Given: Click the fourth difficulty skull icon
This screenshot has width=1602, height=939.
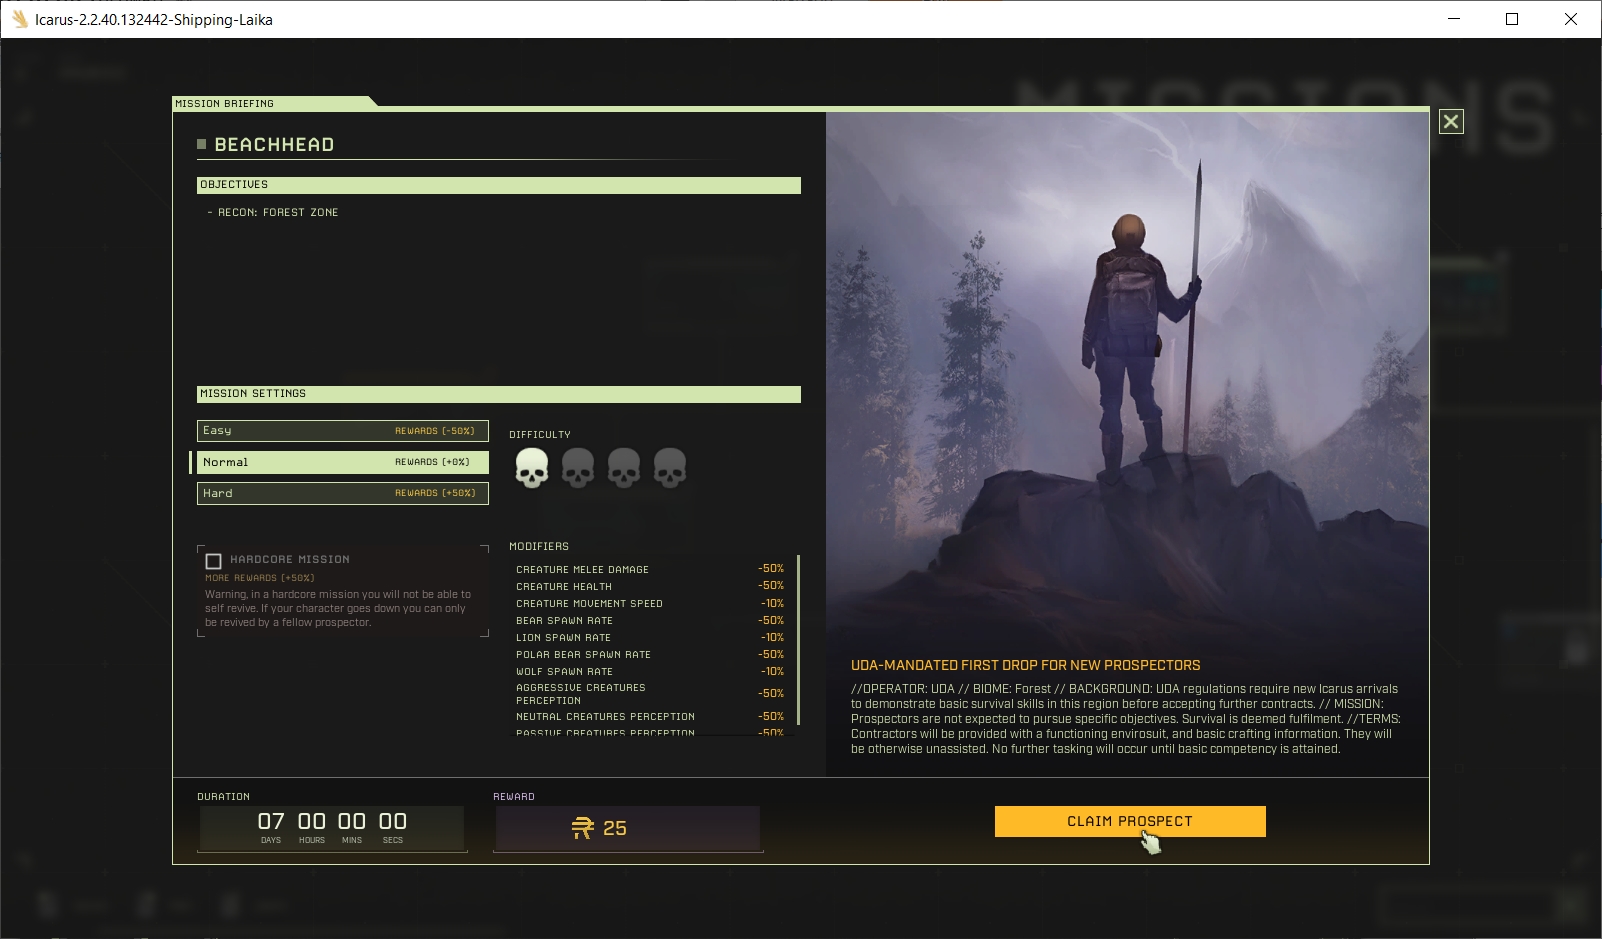Looking at the screenshot, I should tap(670, 467).
